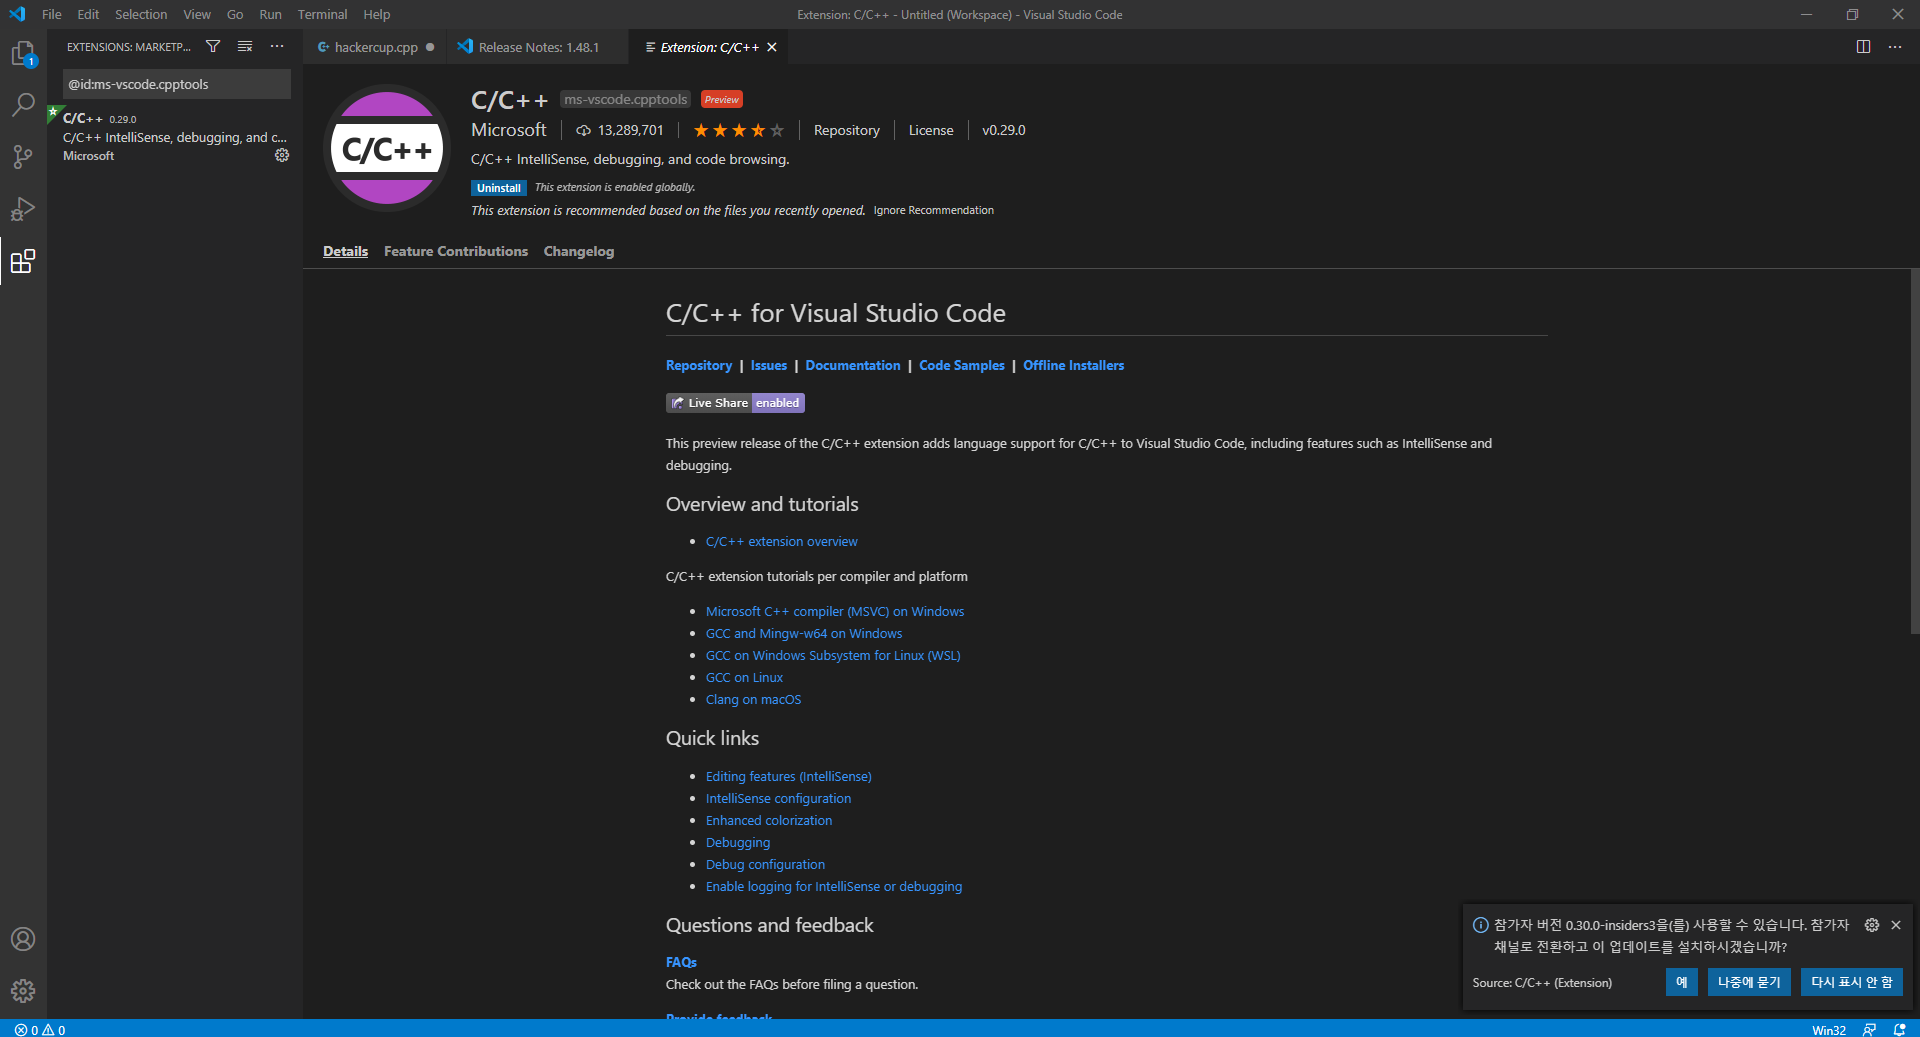Open the Accounts menu icon
This screenshot has width=1920, height=1037.
coord(23,939)
